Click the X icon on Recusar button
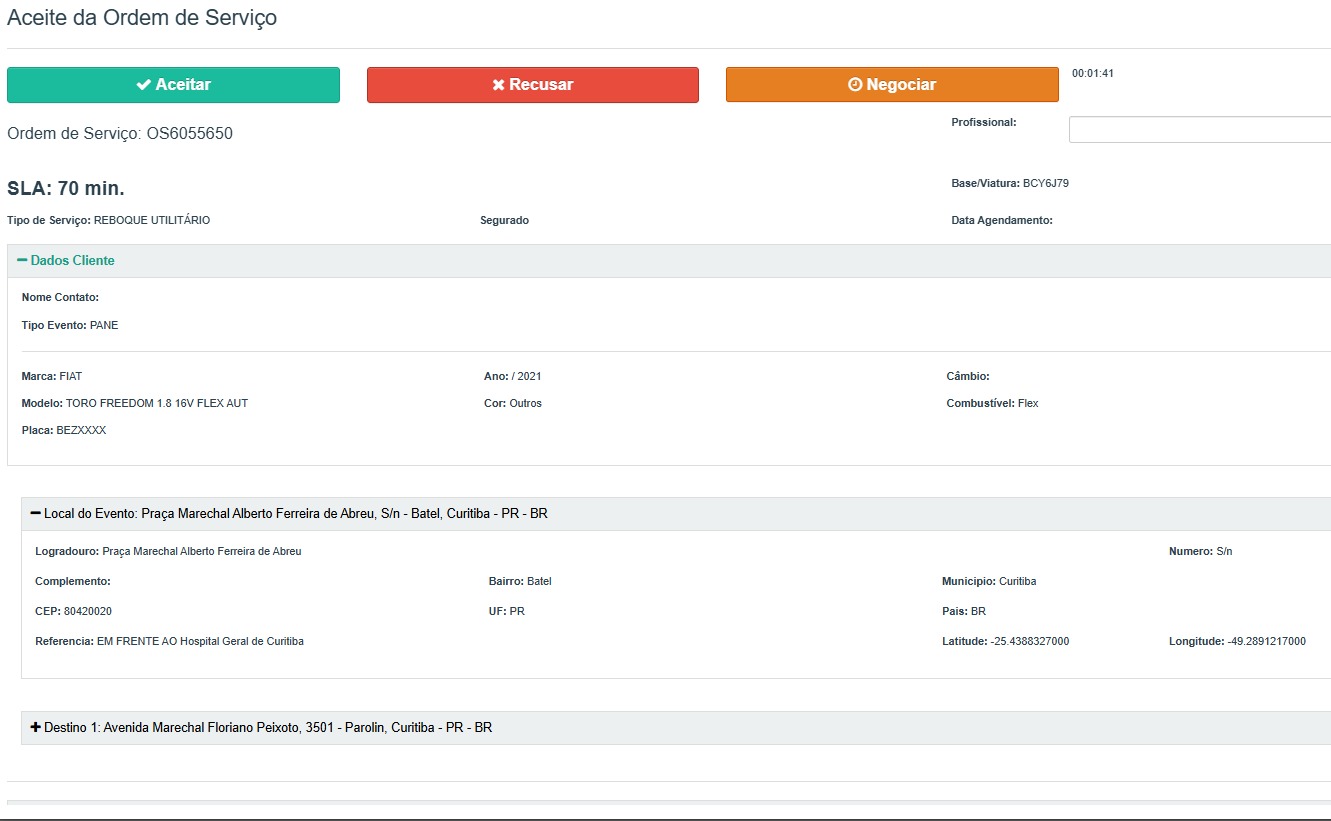 pyautogui.click(x=498, y=85)
